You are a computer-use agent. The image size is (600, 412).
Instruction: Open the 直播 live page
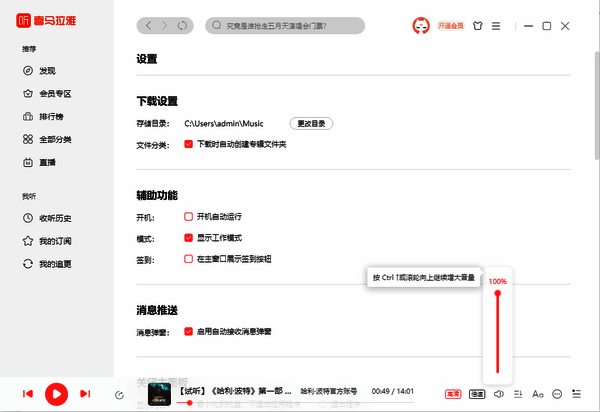pos(39,163)
